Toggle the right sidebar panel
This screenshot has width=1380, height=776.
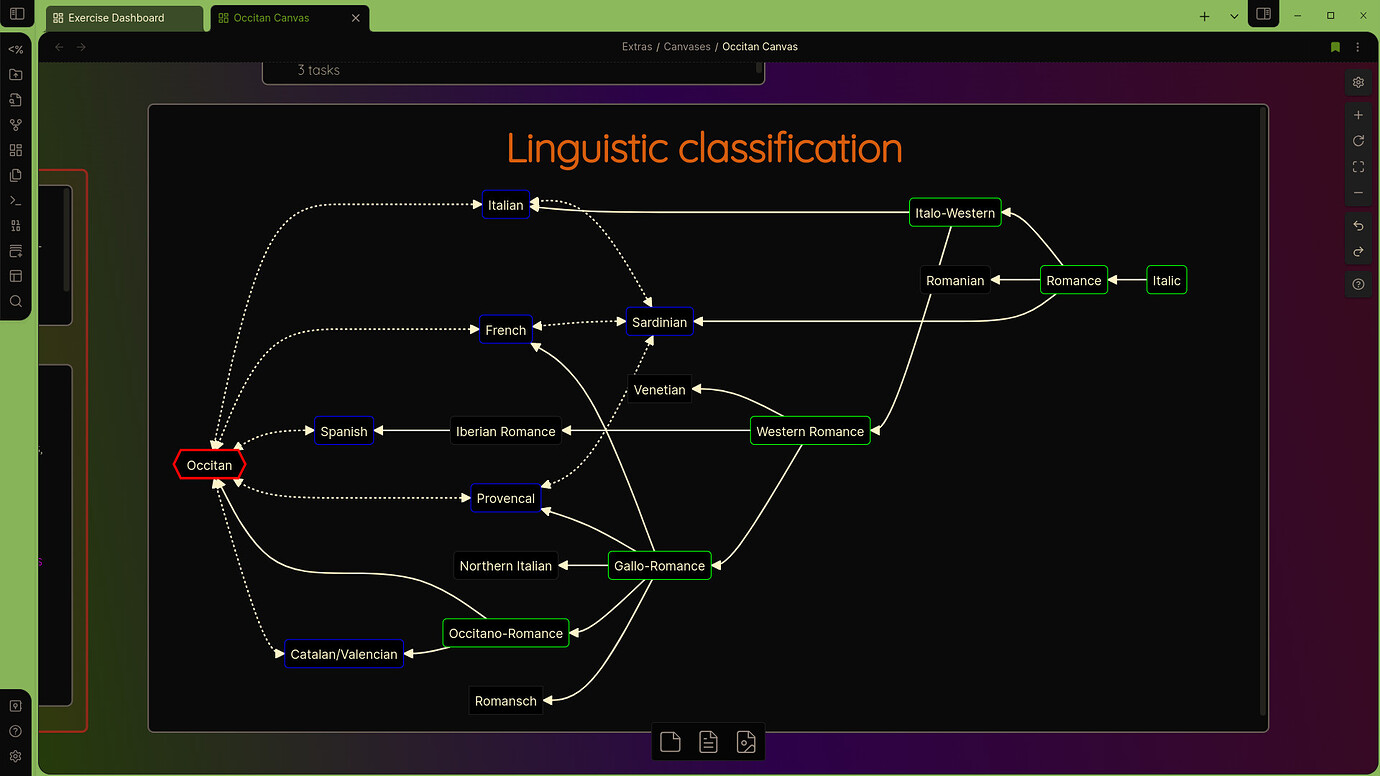point(1264,15)
